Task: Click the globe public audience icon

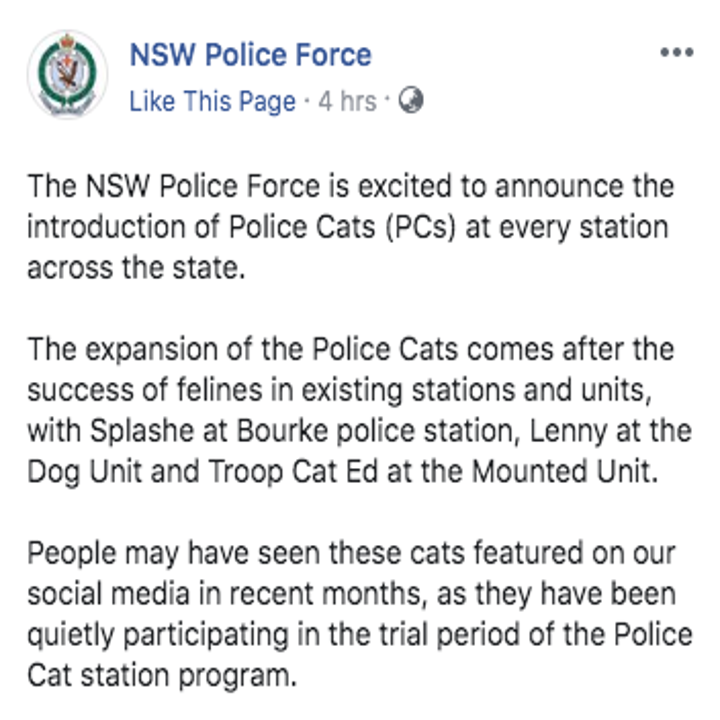Action: pos(411,101)
